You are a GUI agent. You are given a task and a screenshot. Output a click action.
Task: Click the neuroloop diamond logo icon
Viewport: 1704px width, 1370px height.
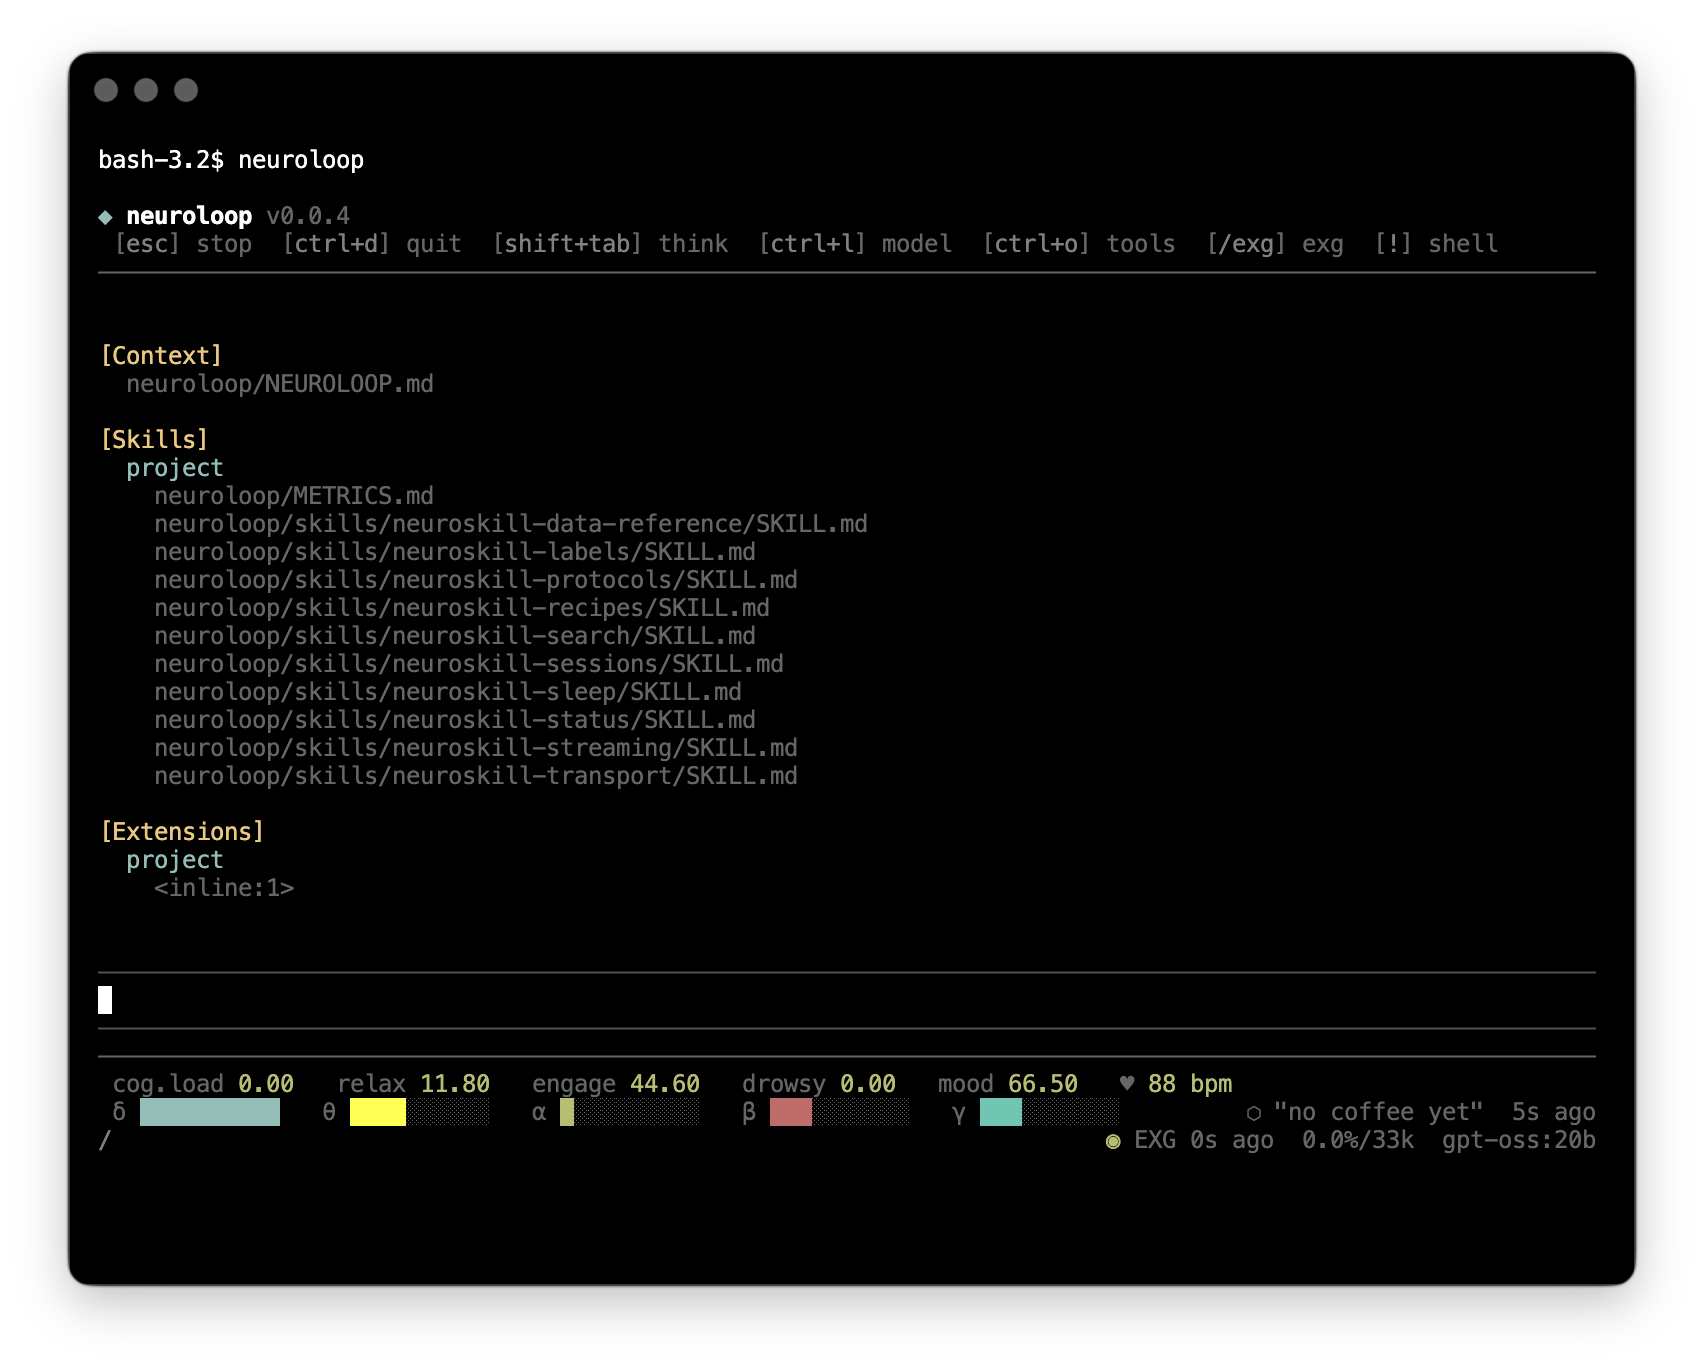pos(105,215)
